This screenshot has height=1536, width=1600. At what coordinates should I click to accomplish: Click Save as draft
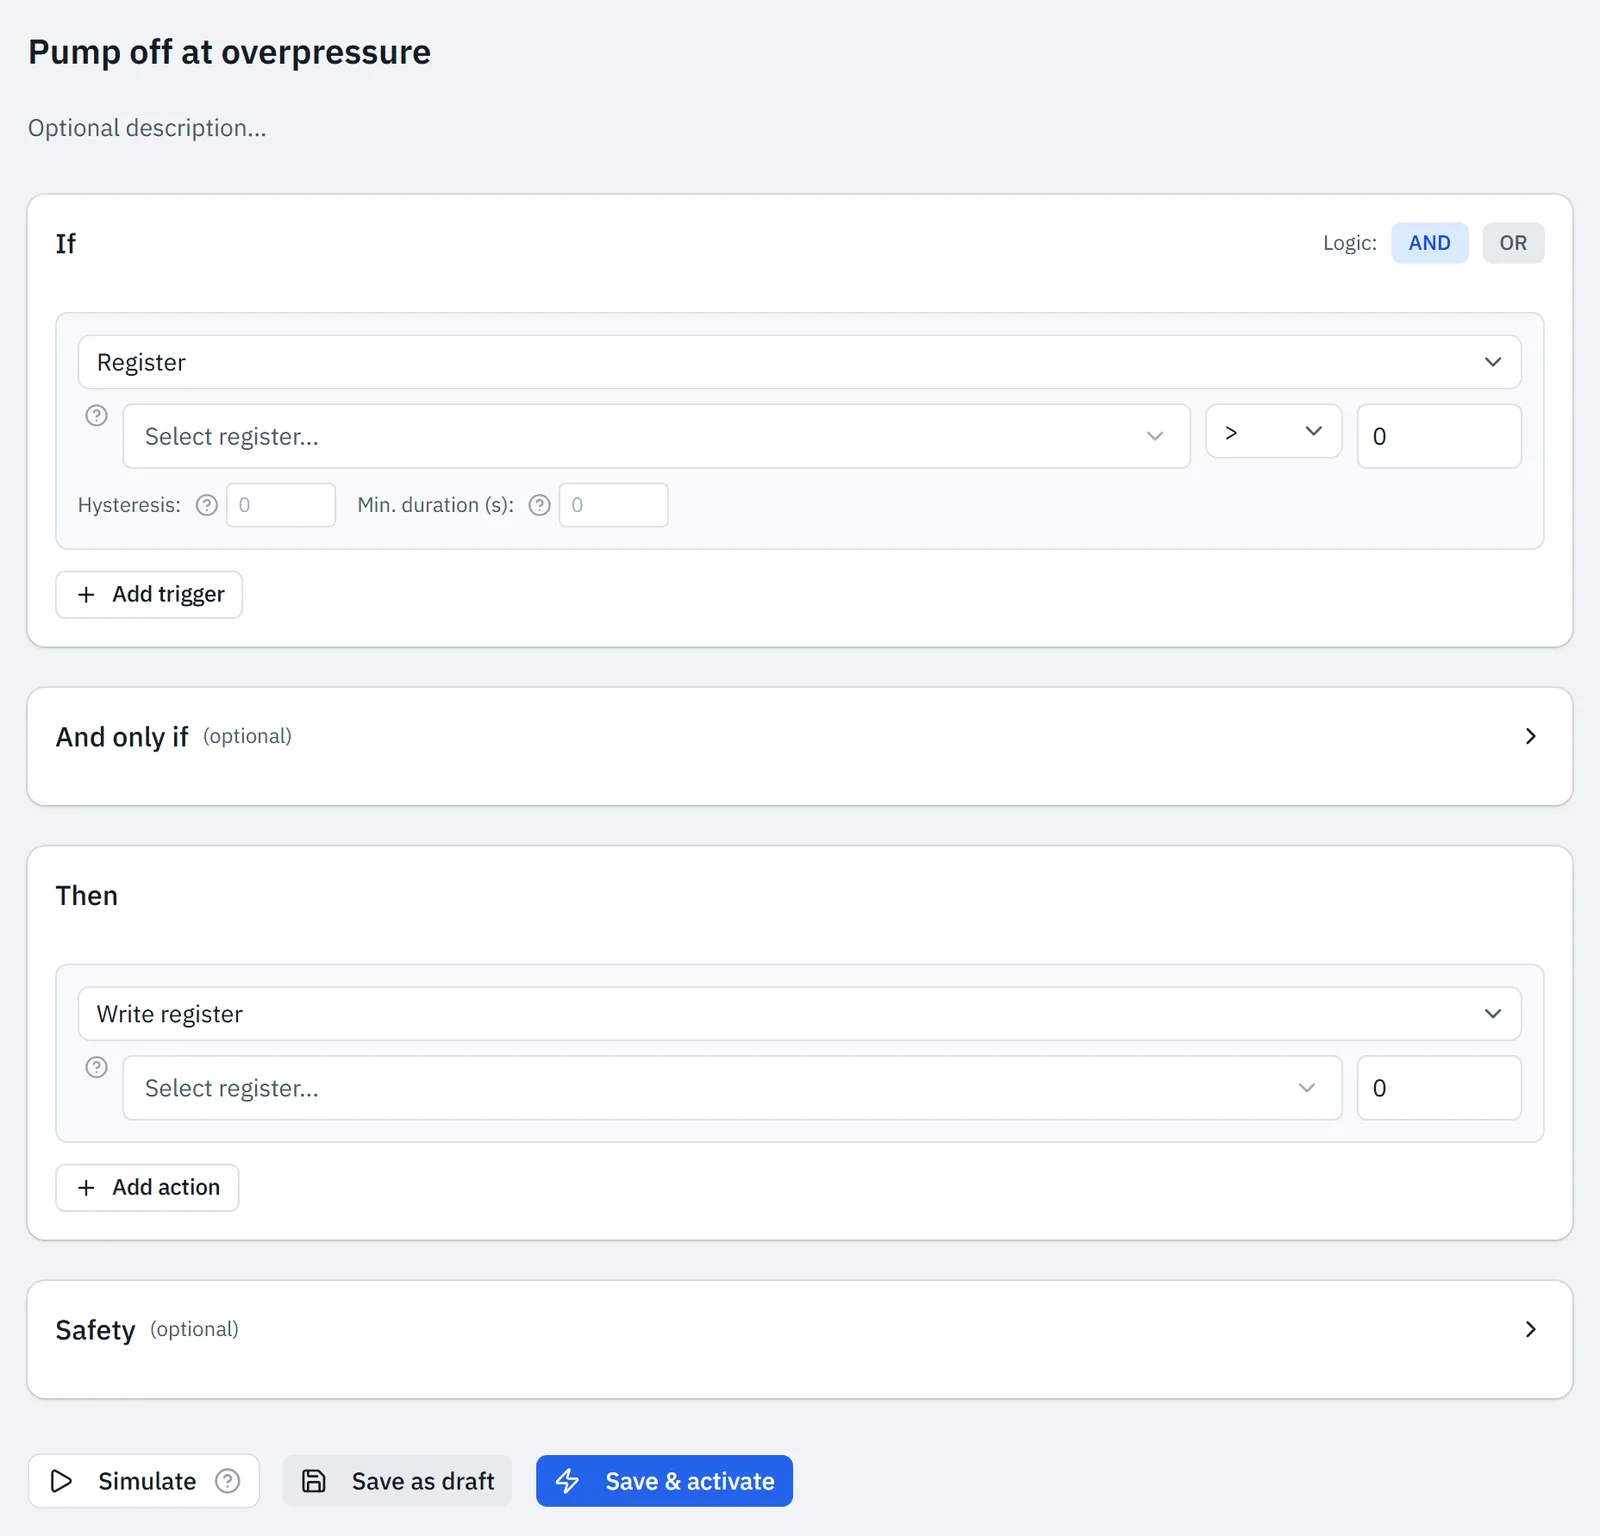click(397, 1481)
